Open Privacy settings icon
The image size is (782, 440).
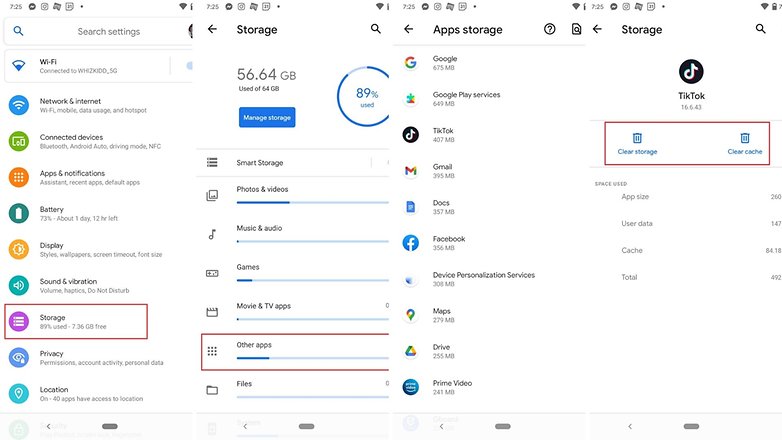click(x=18, y=357)
